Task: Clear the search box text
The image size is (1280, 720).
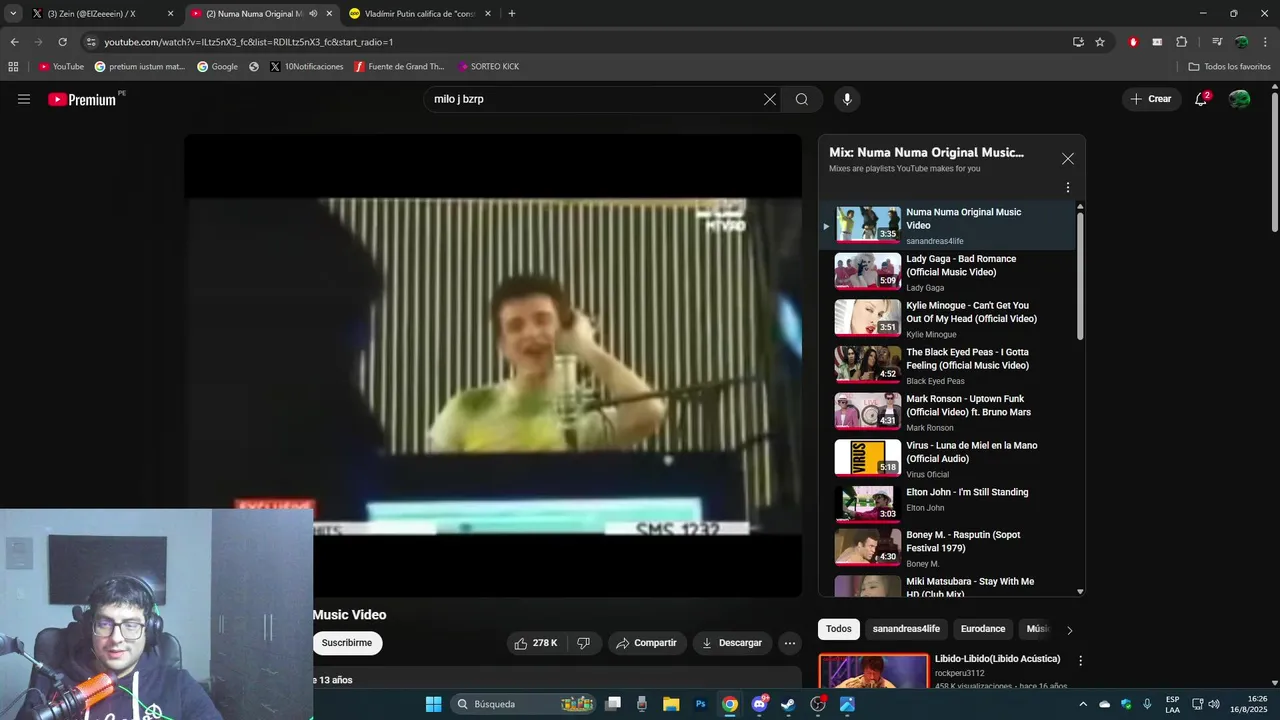Action: pos(770,99)
